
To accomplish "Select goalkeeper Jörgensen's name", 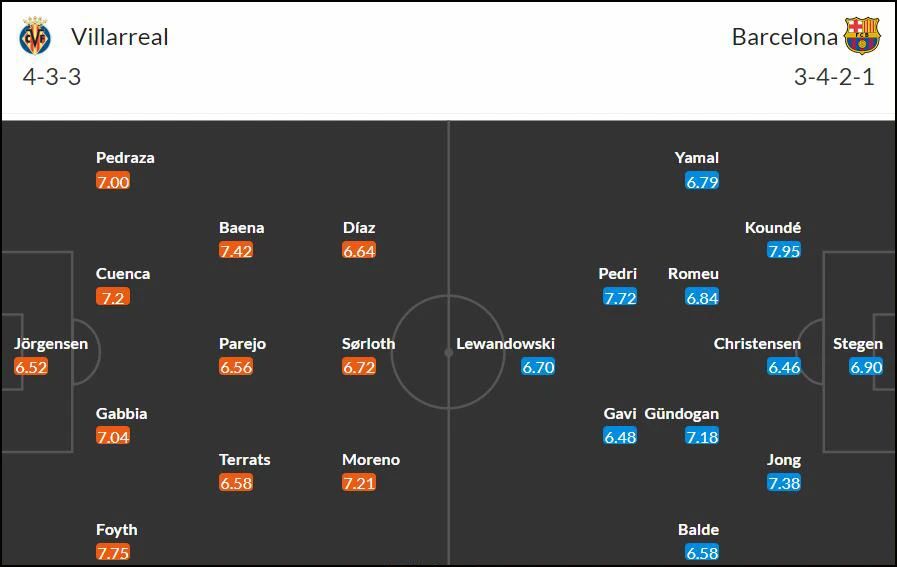I will 51,344.
